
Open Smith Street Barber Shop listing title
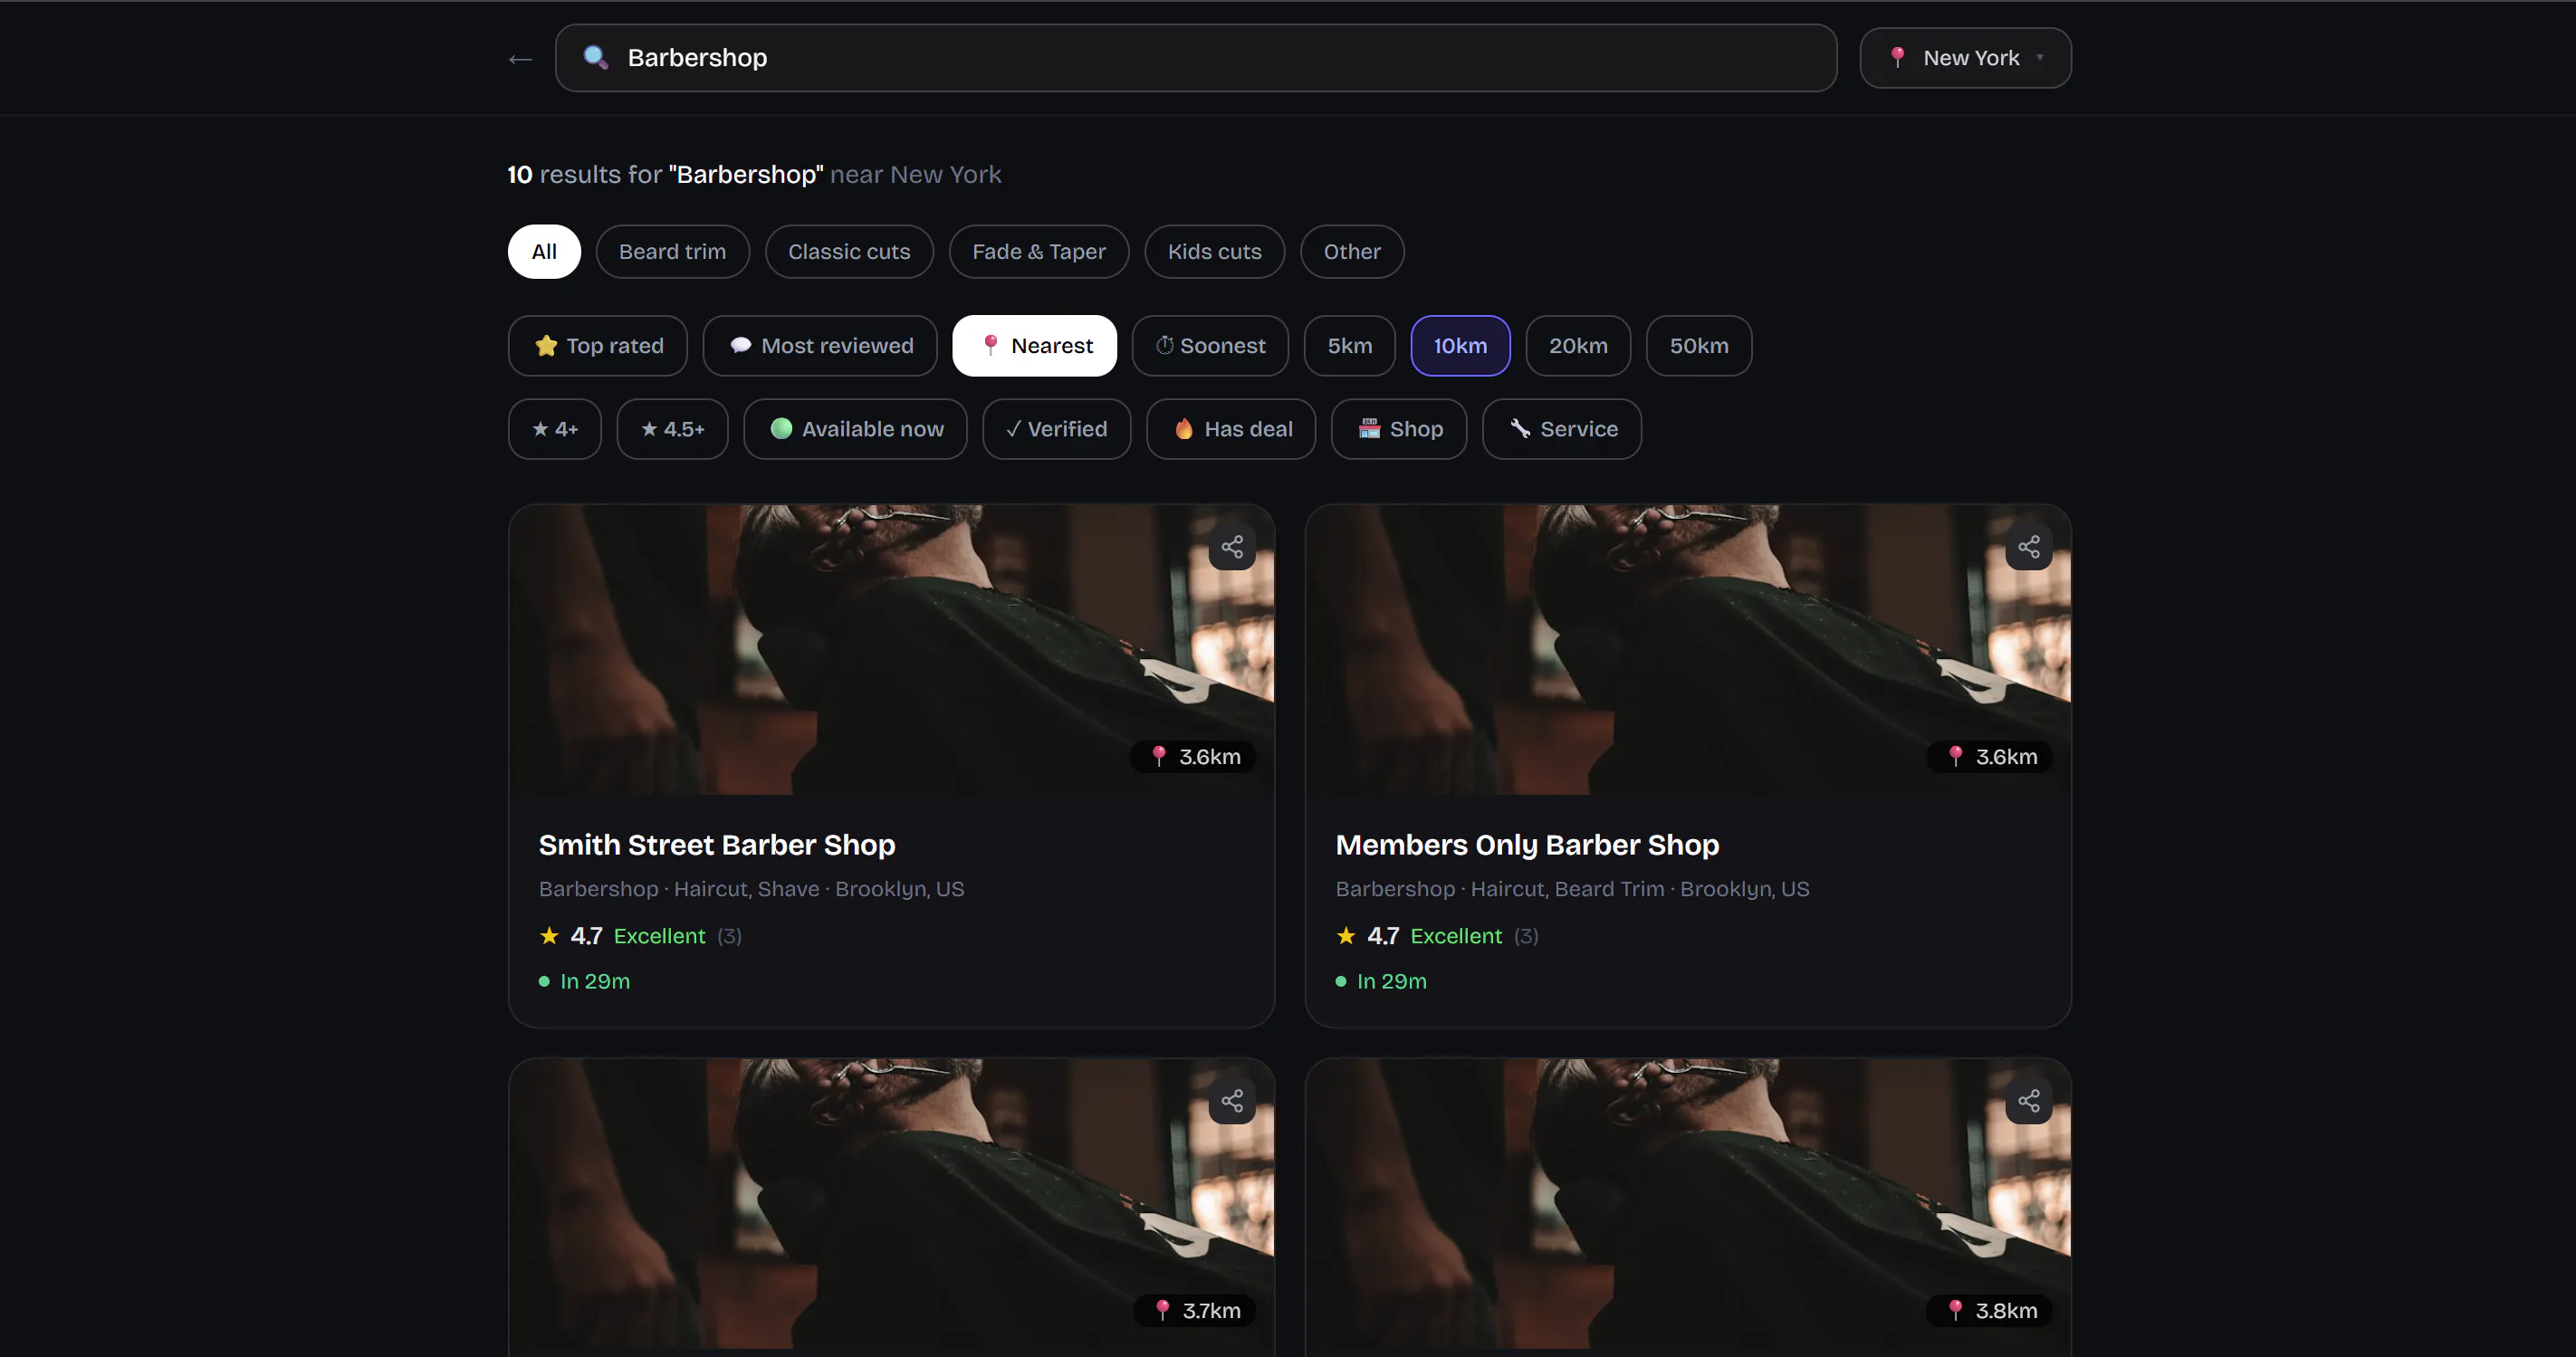click(x=717, y=846)
